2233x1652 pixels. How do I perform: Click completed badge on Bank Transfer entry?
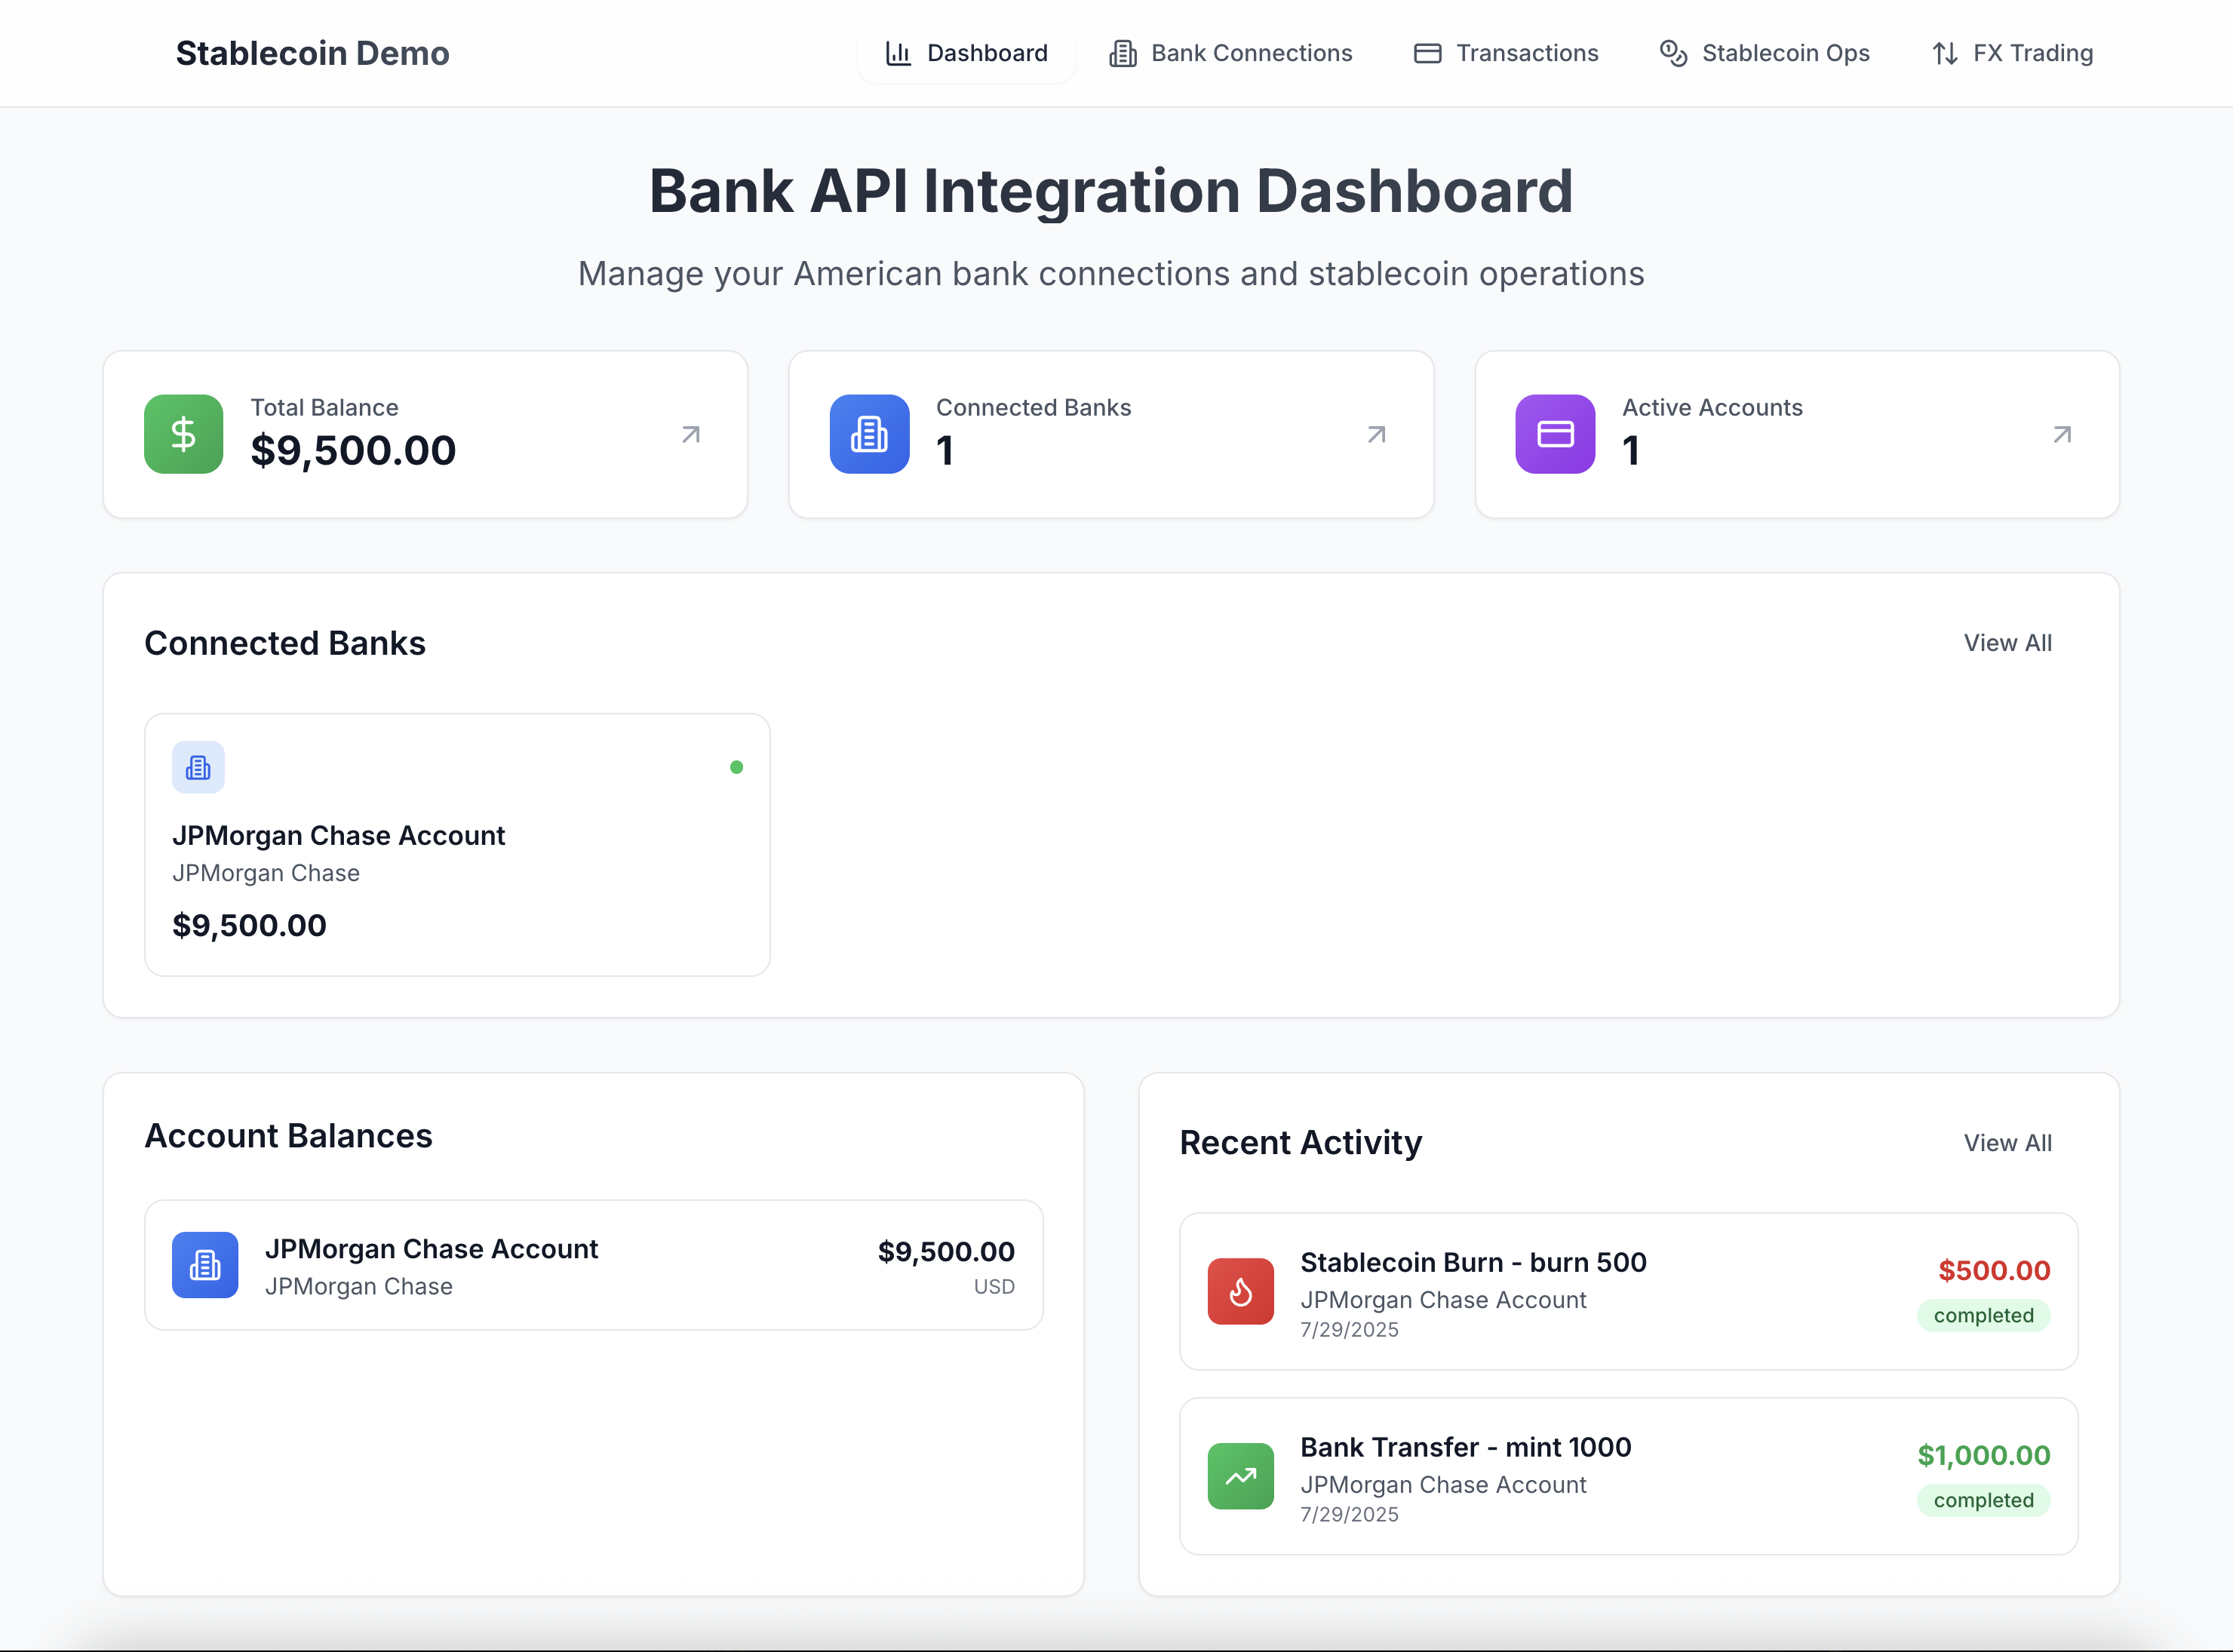point(1983,1500)
